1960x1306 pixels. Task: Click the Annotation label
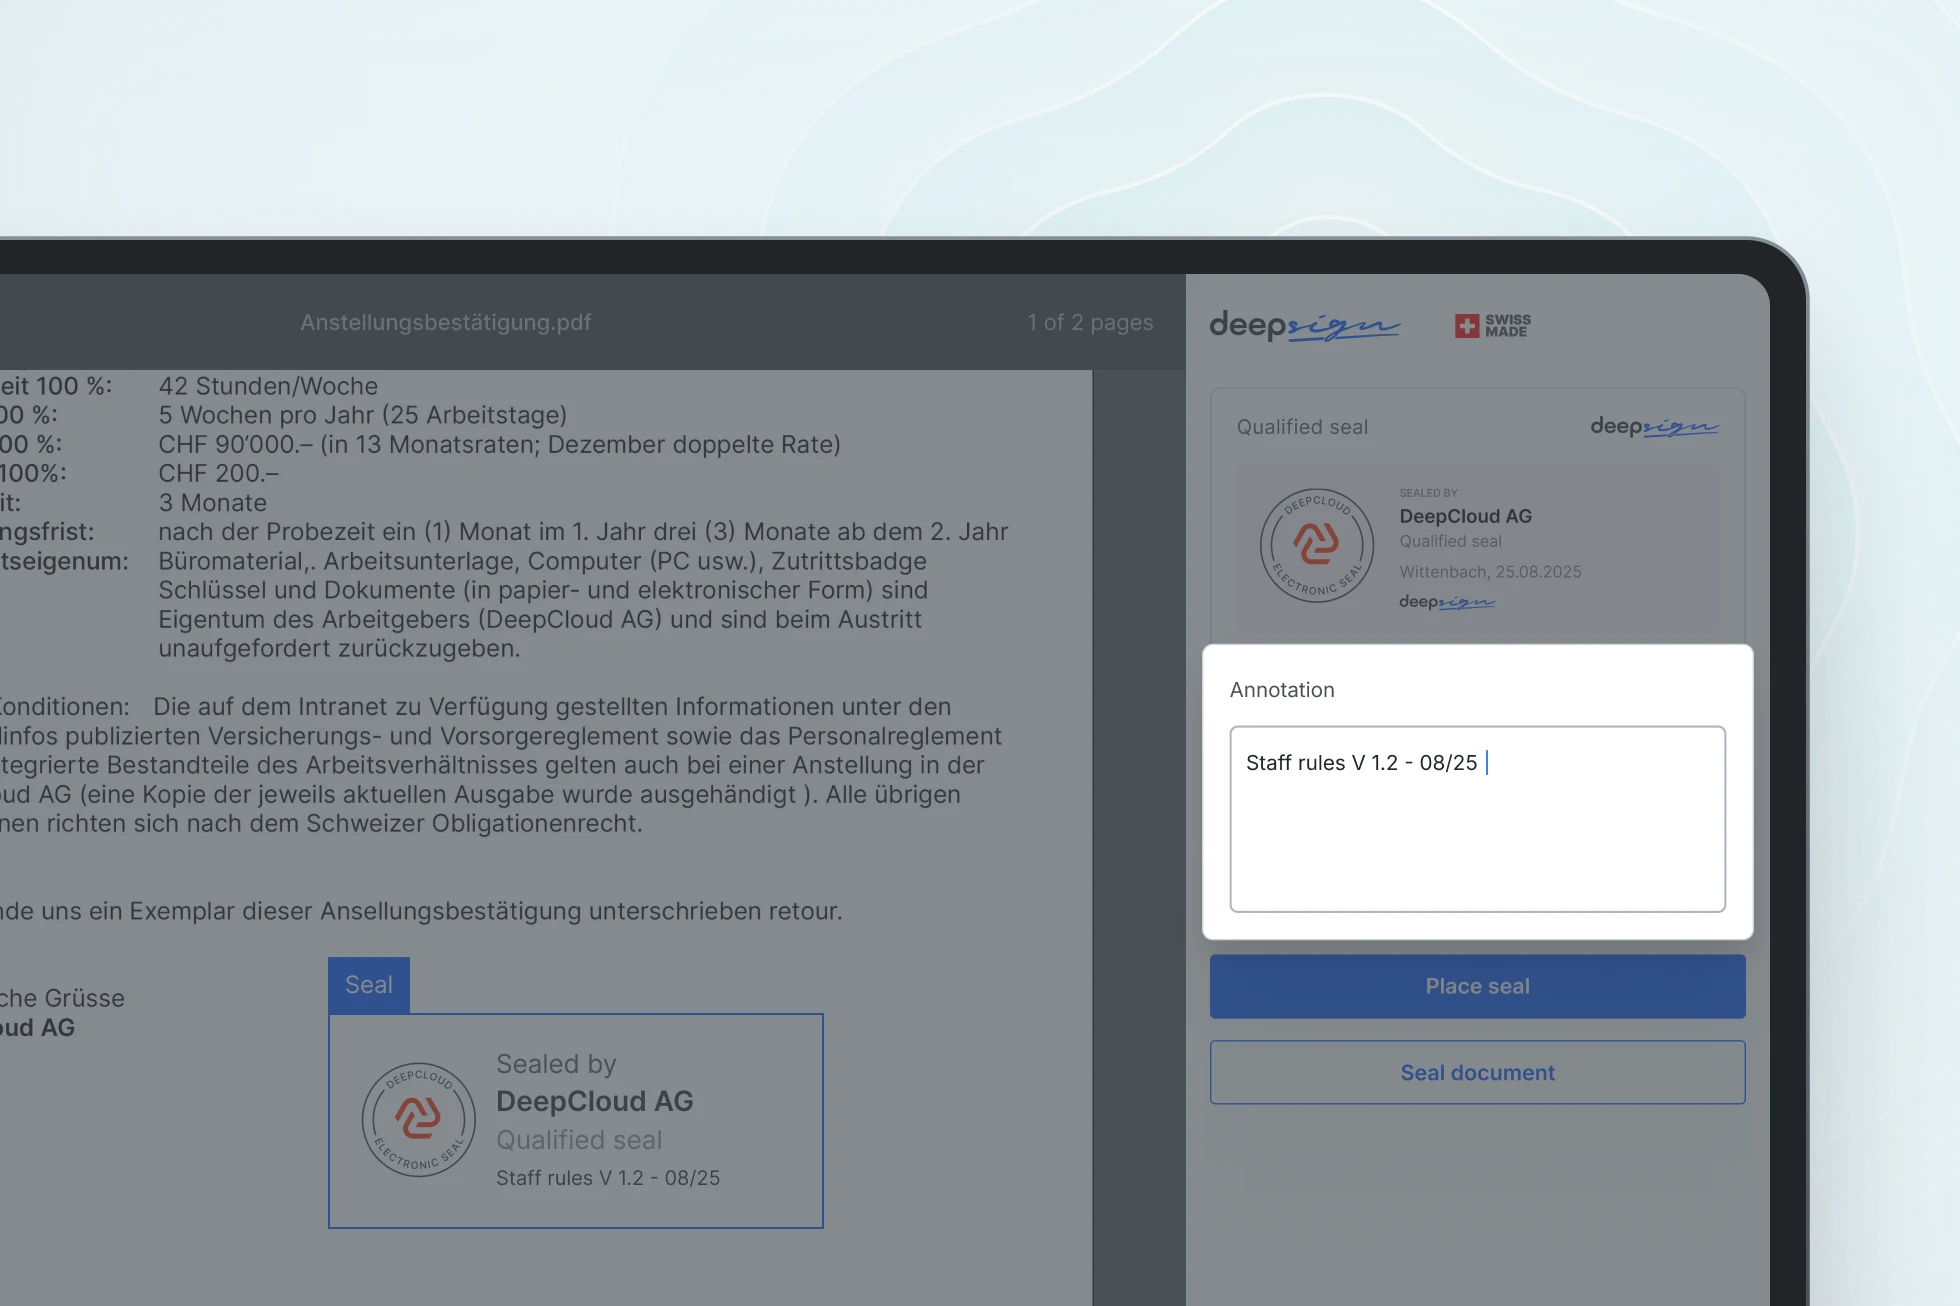pos(1282,690)
